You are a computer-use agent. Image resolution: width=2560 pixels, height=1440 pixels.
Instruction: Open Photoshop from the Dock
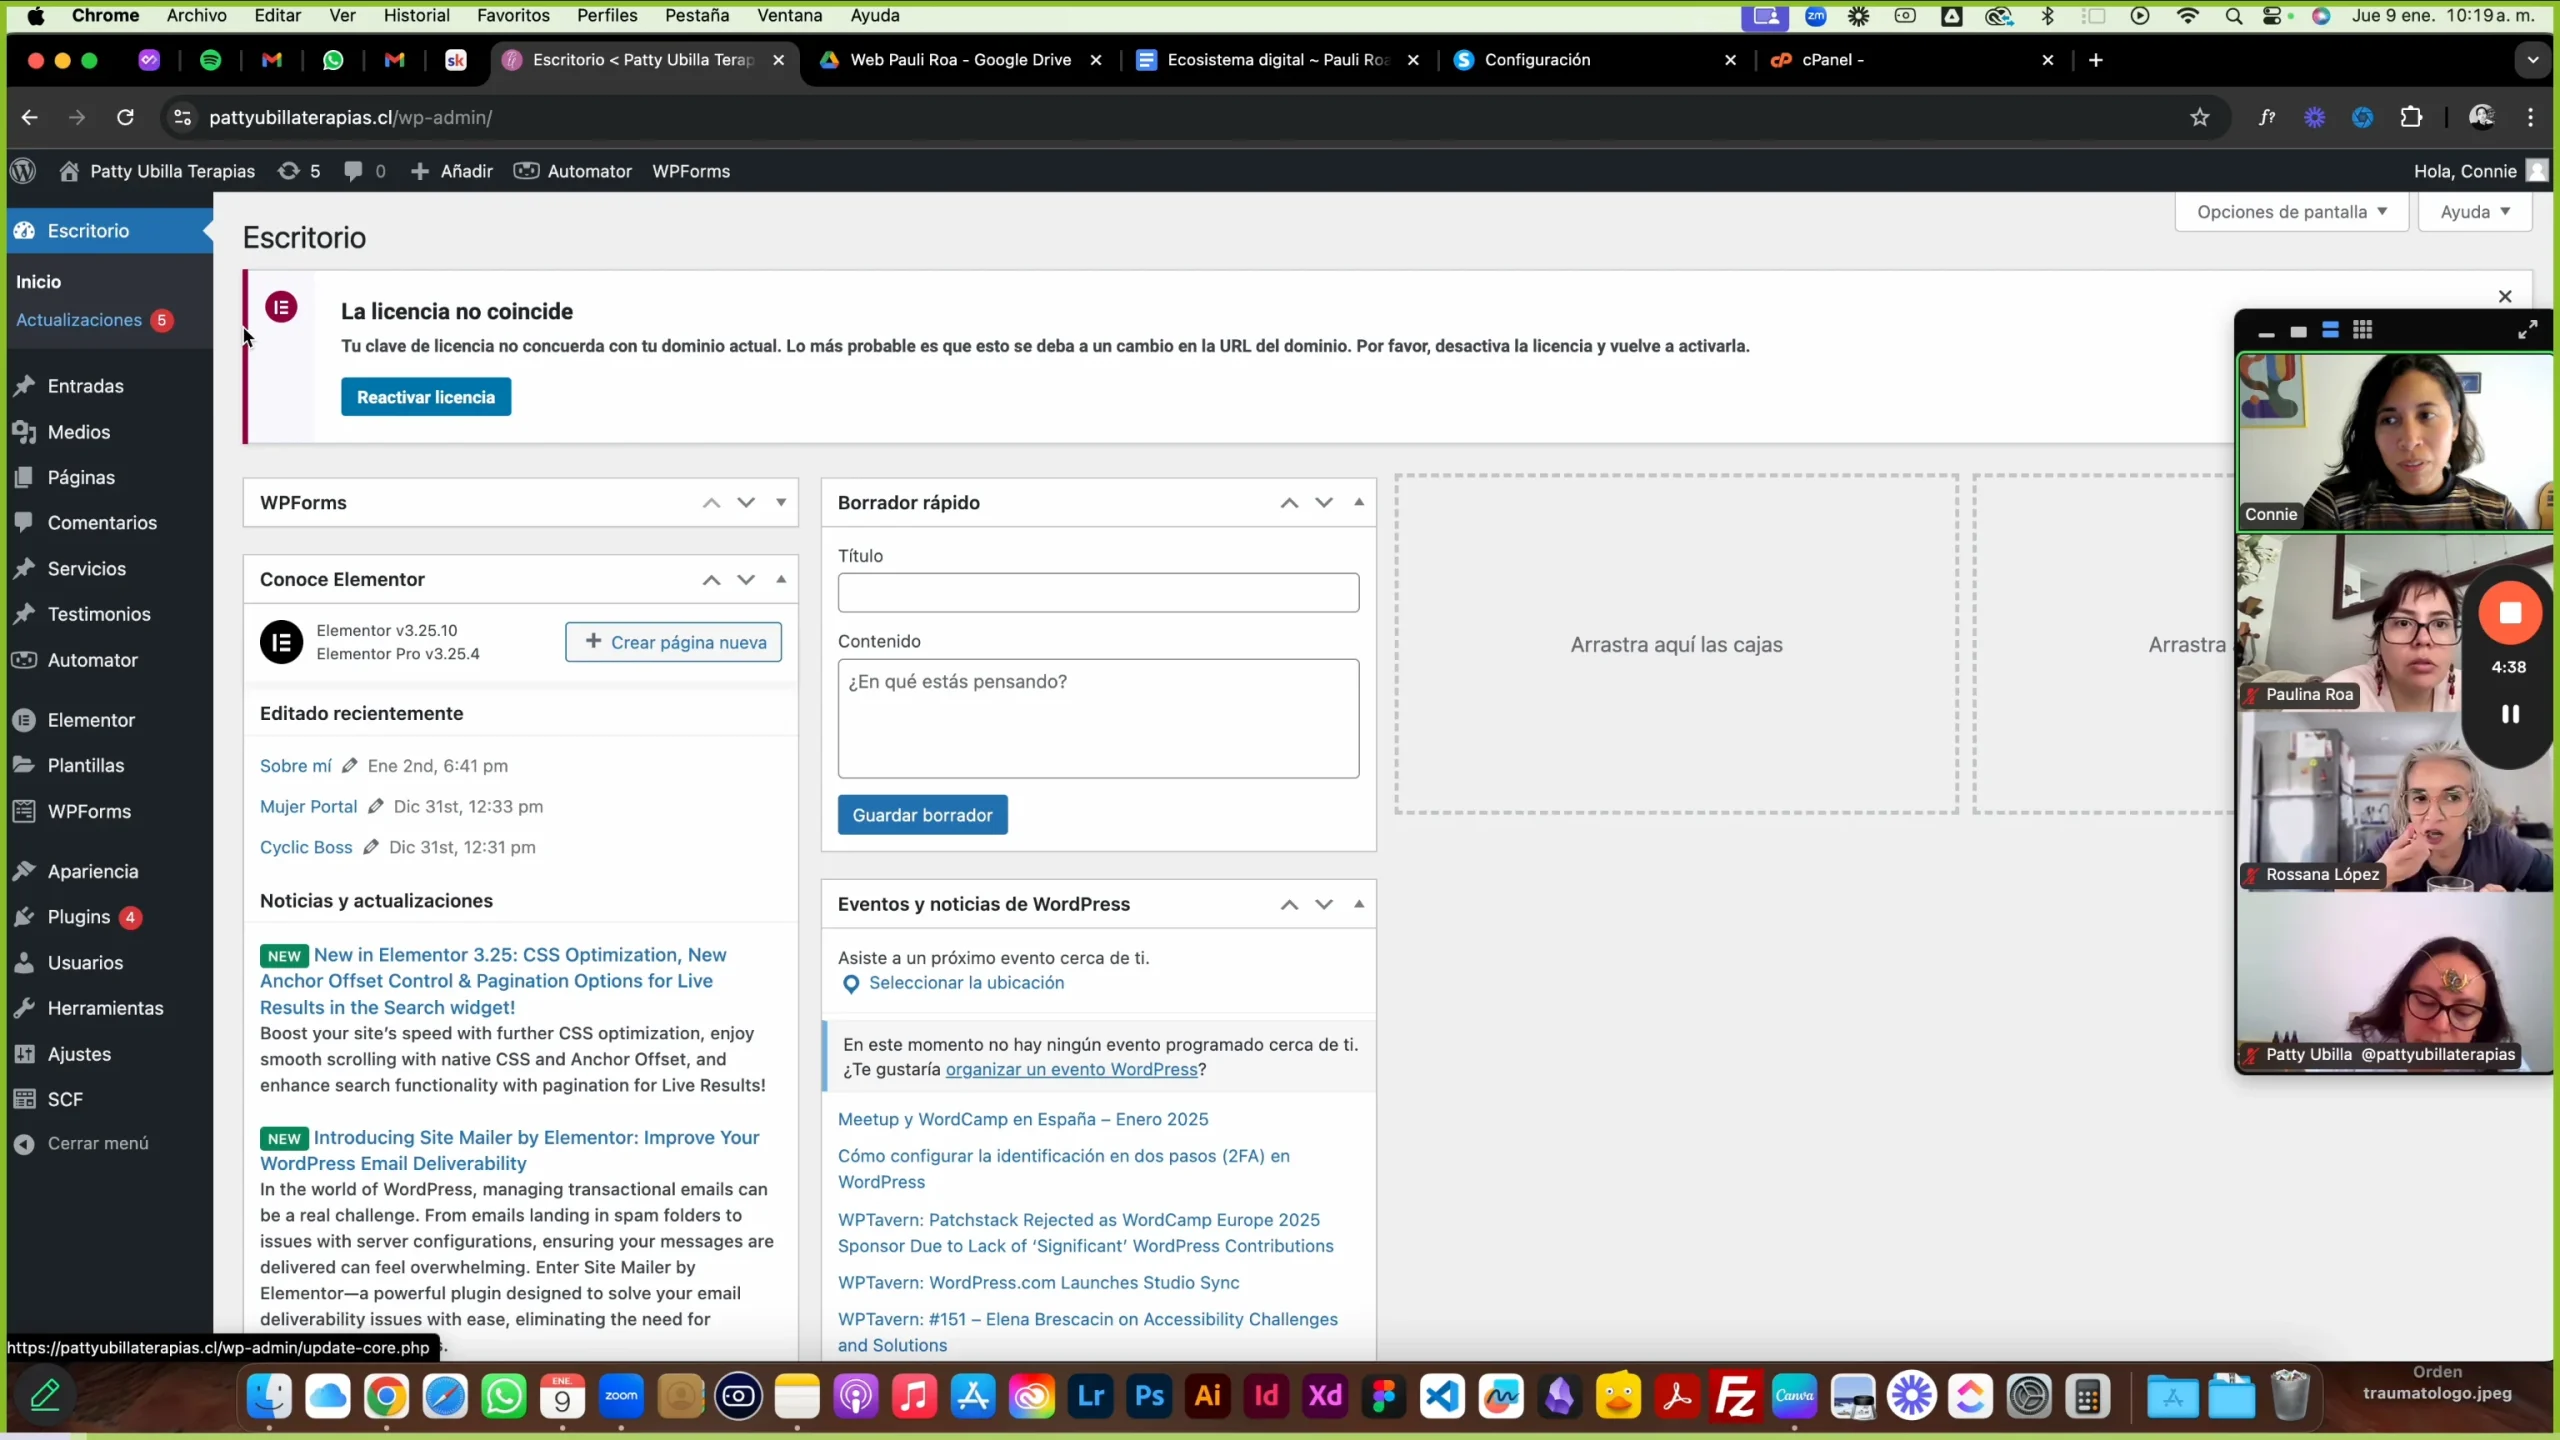pos(1149,1396)
